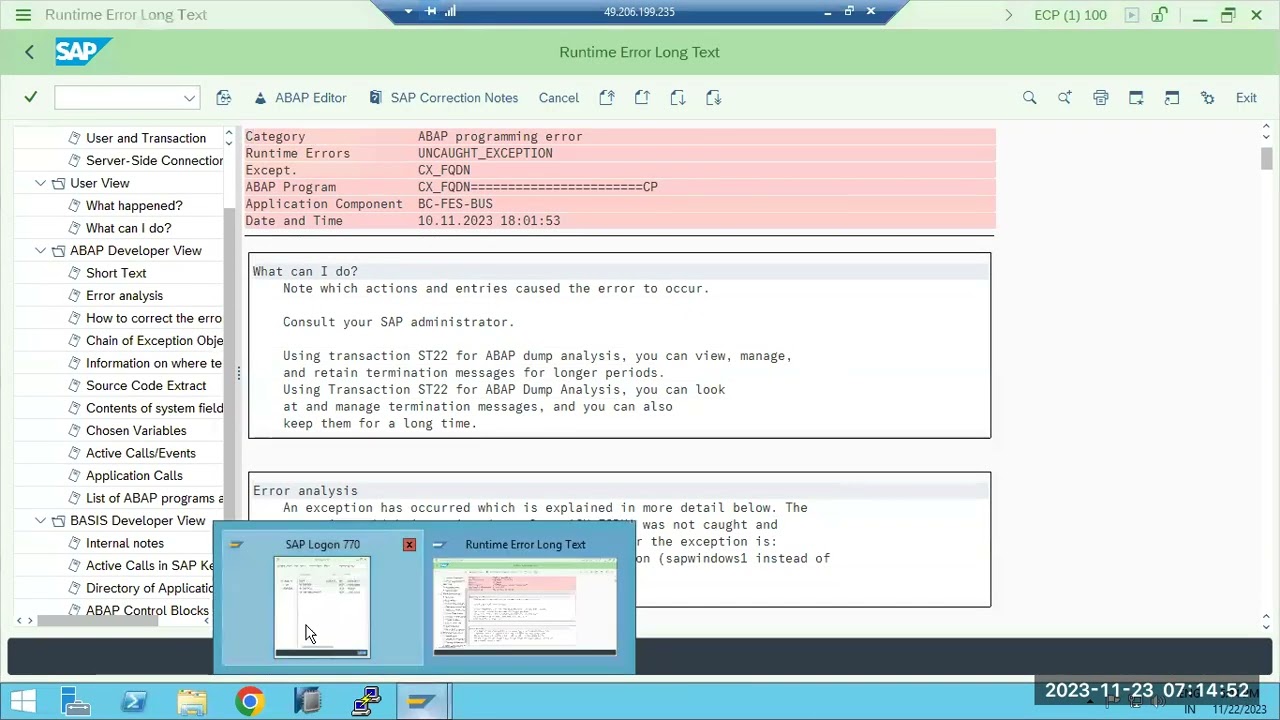Select How to correct the error item
Viewport: 1280px width, 720px height.
pos(154,318)
